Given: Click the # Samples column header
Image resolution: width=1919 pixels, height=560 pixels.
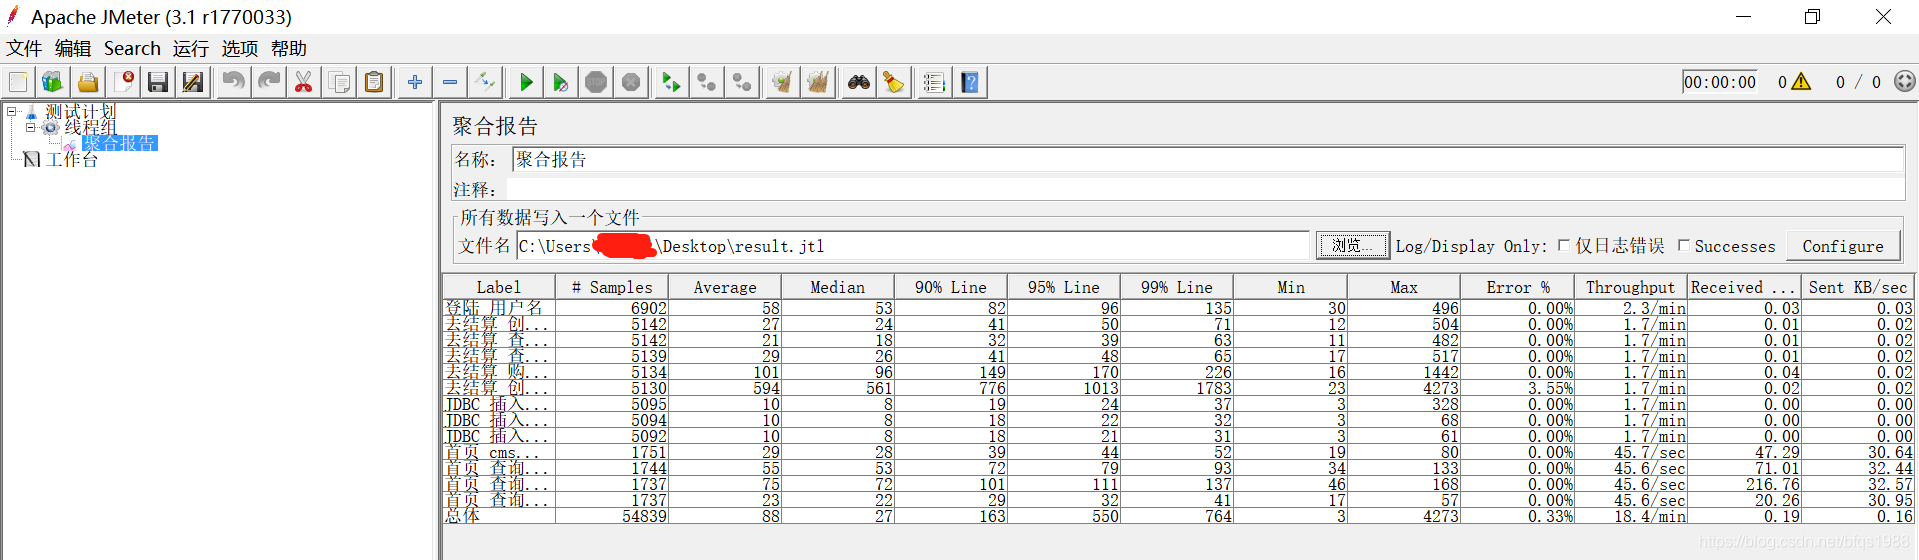Looking at the screenshot, I should coord(611,287).
